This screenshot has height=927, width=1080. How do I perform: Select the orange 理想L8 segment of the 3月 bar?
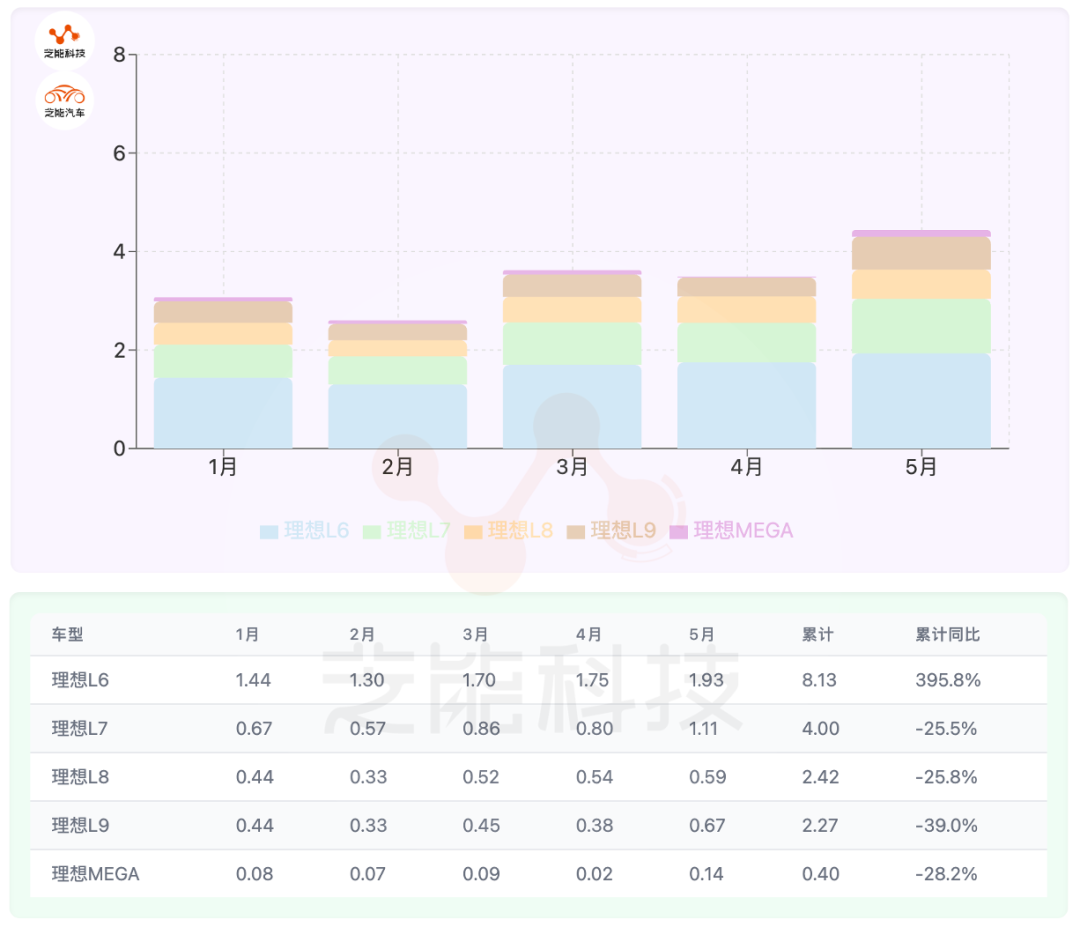point(572,310)
